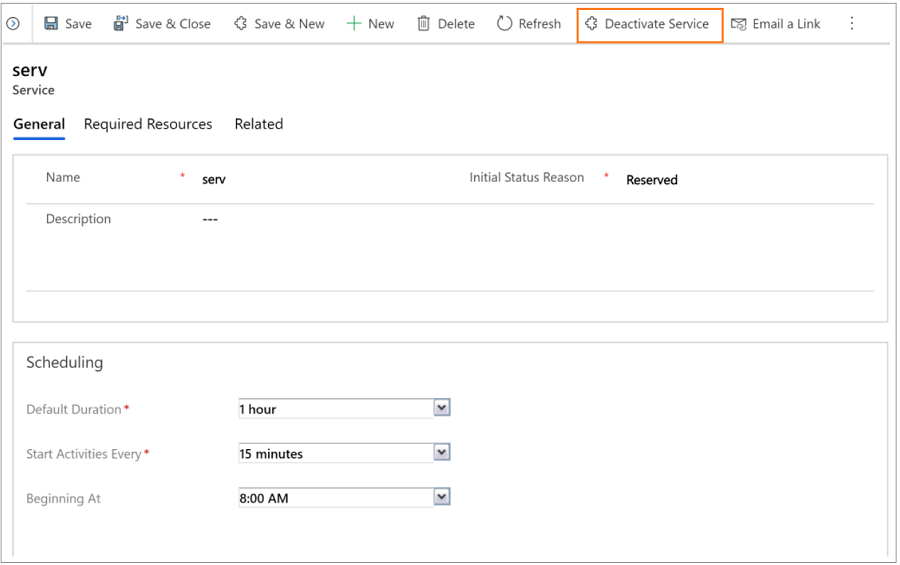Viewport: 900px width, 565px height.
Task: Click the Refresh circular arrow icon
Action: coord(504,24)
